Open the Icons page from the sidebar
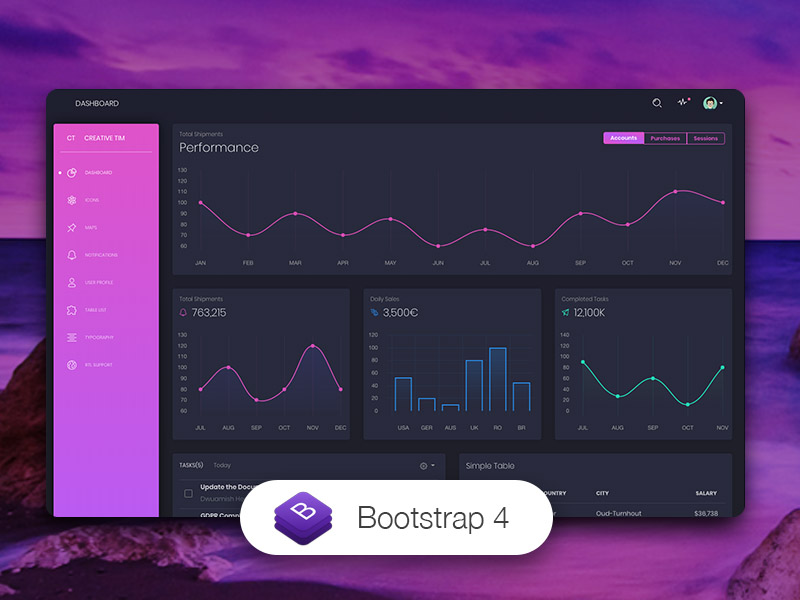 coord(71,200)
